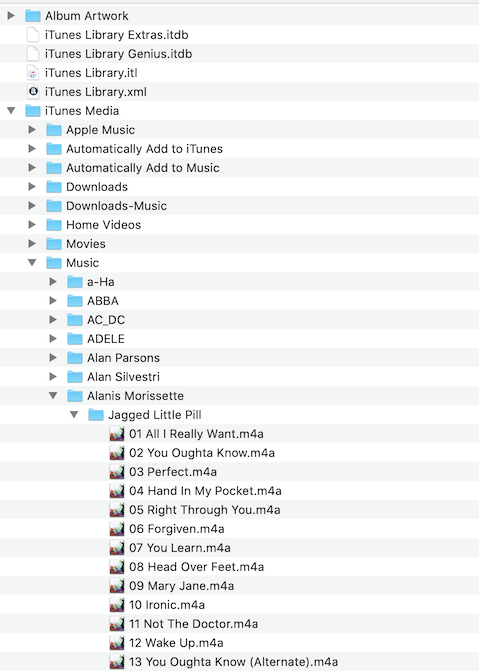Viewport: 479px width, 672px height.
Task: Click the Music folder icon
Action: [x=54, y=263]
